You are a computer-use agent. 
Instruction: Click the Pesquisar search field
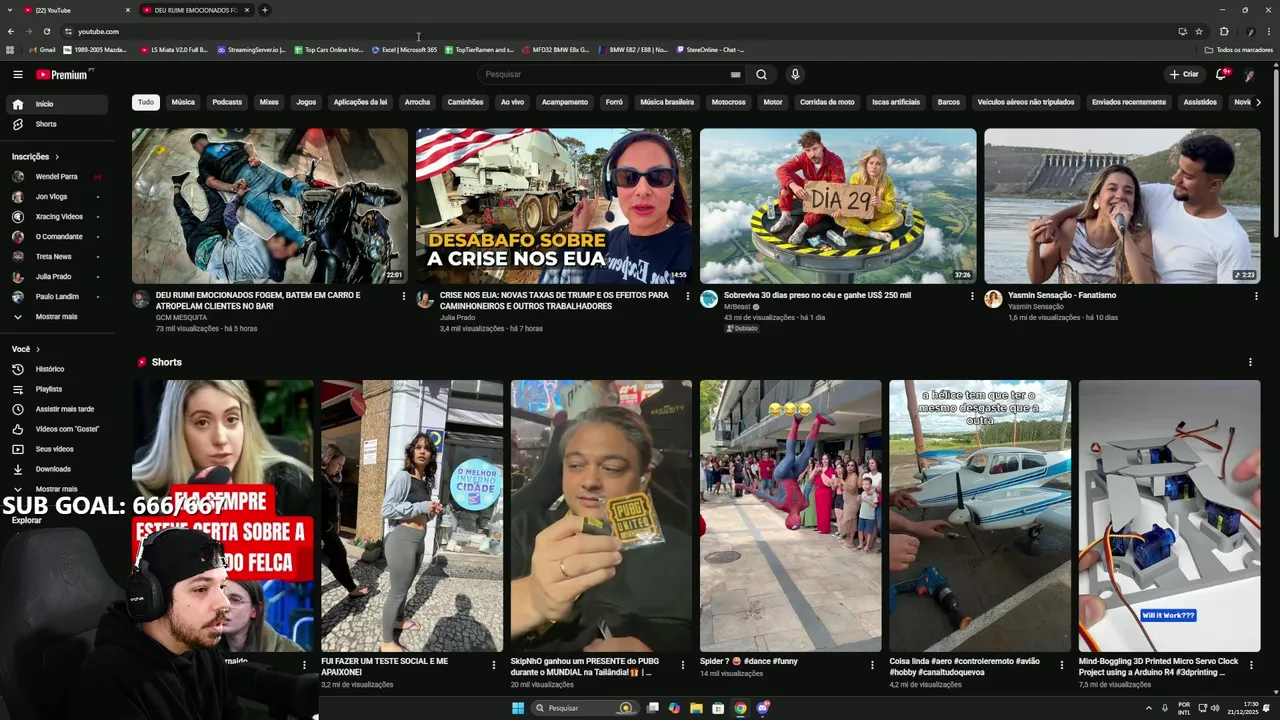[x=604, y=74]
